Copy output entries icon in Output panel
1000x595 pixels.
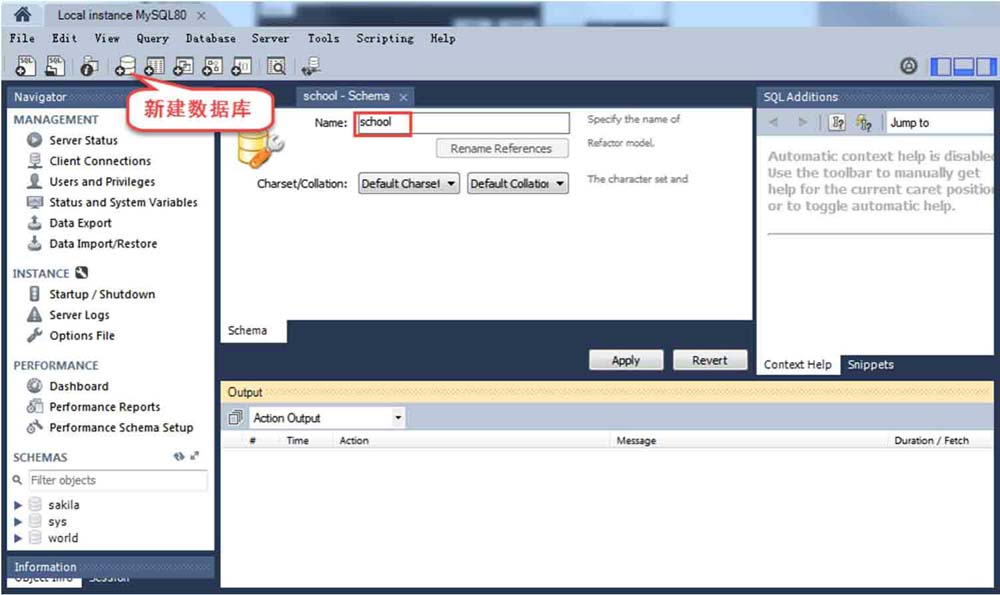(235, 418)
